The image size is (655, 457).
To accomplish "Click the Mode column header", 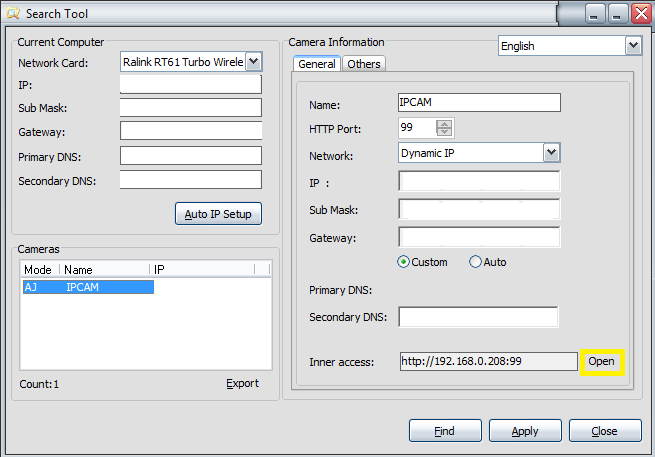I will [x=39, y=269].
